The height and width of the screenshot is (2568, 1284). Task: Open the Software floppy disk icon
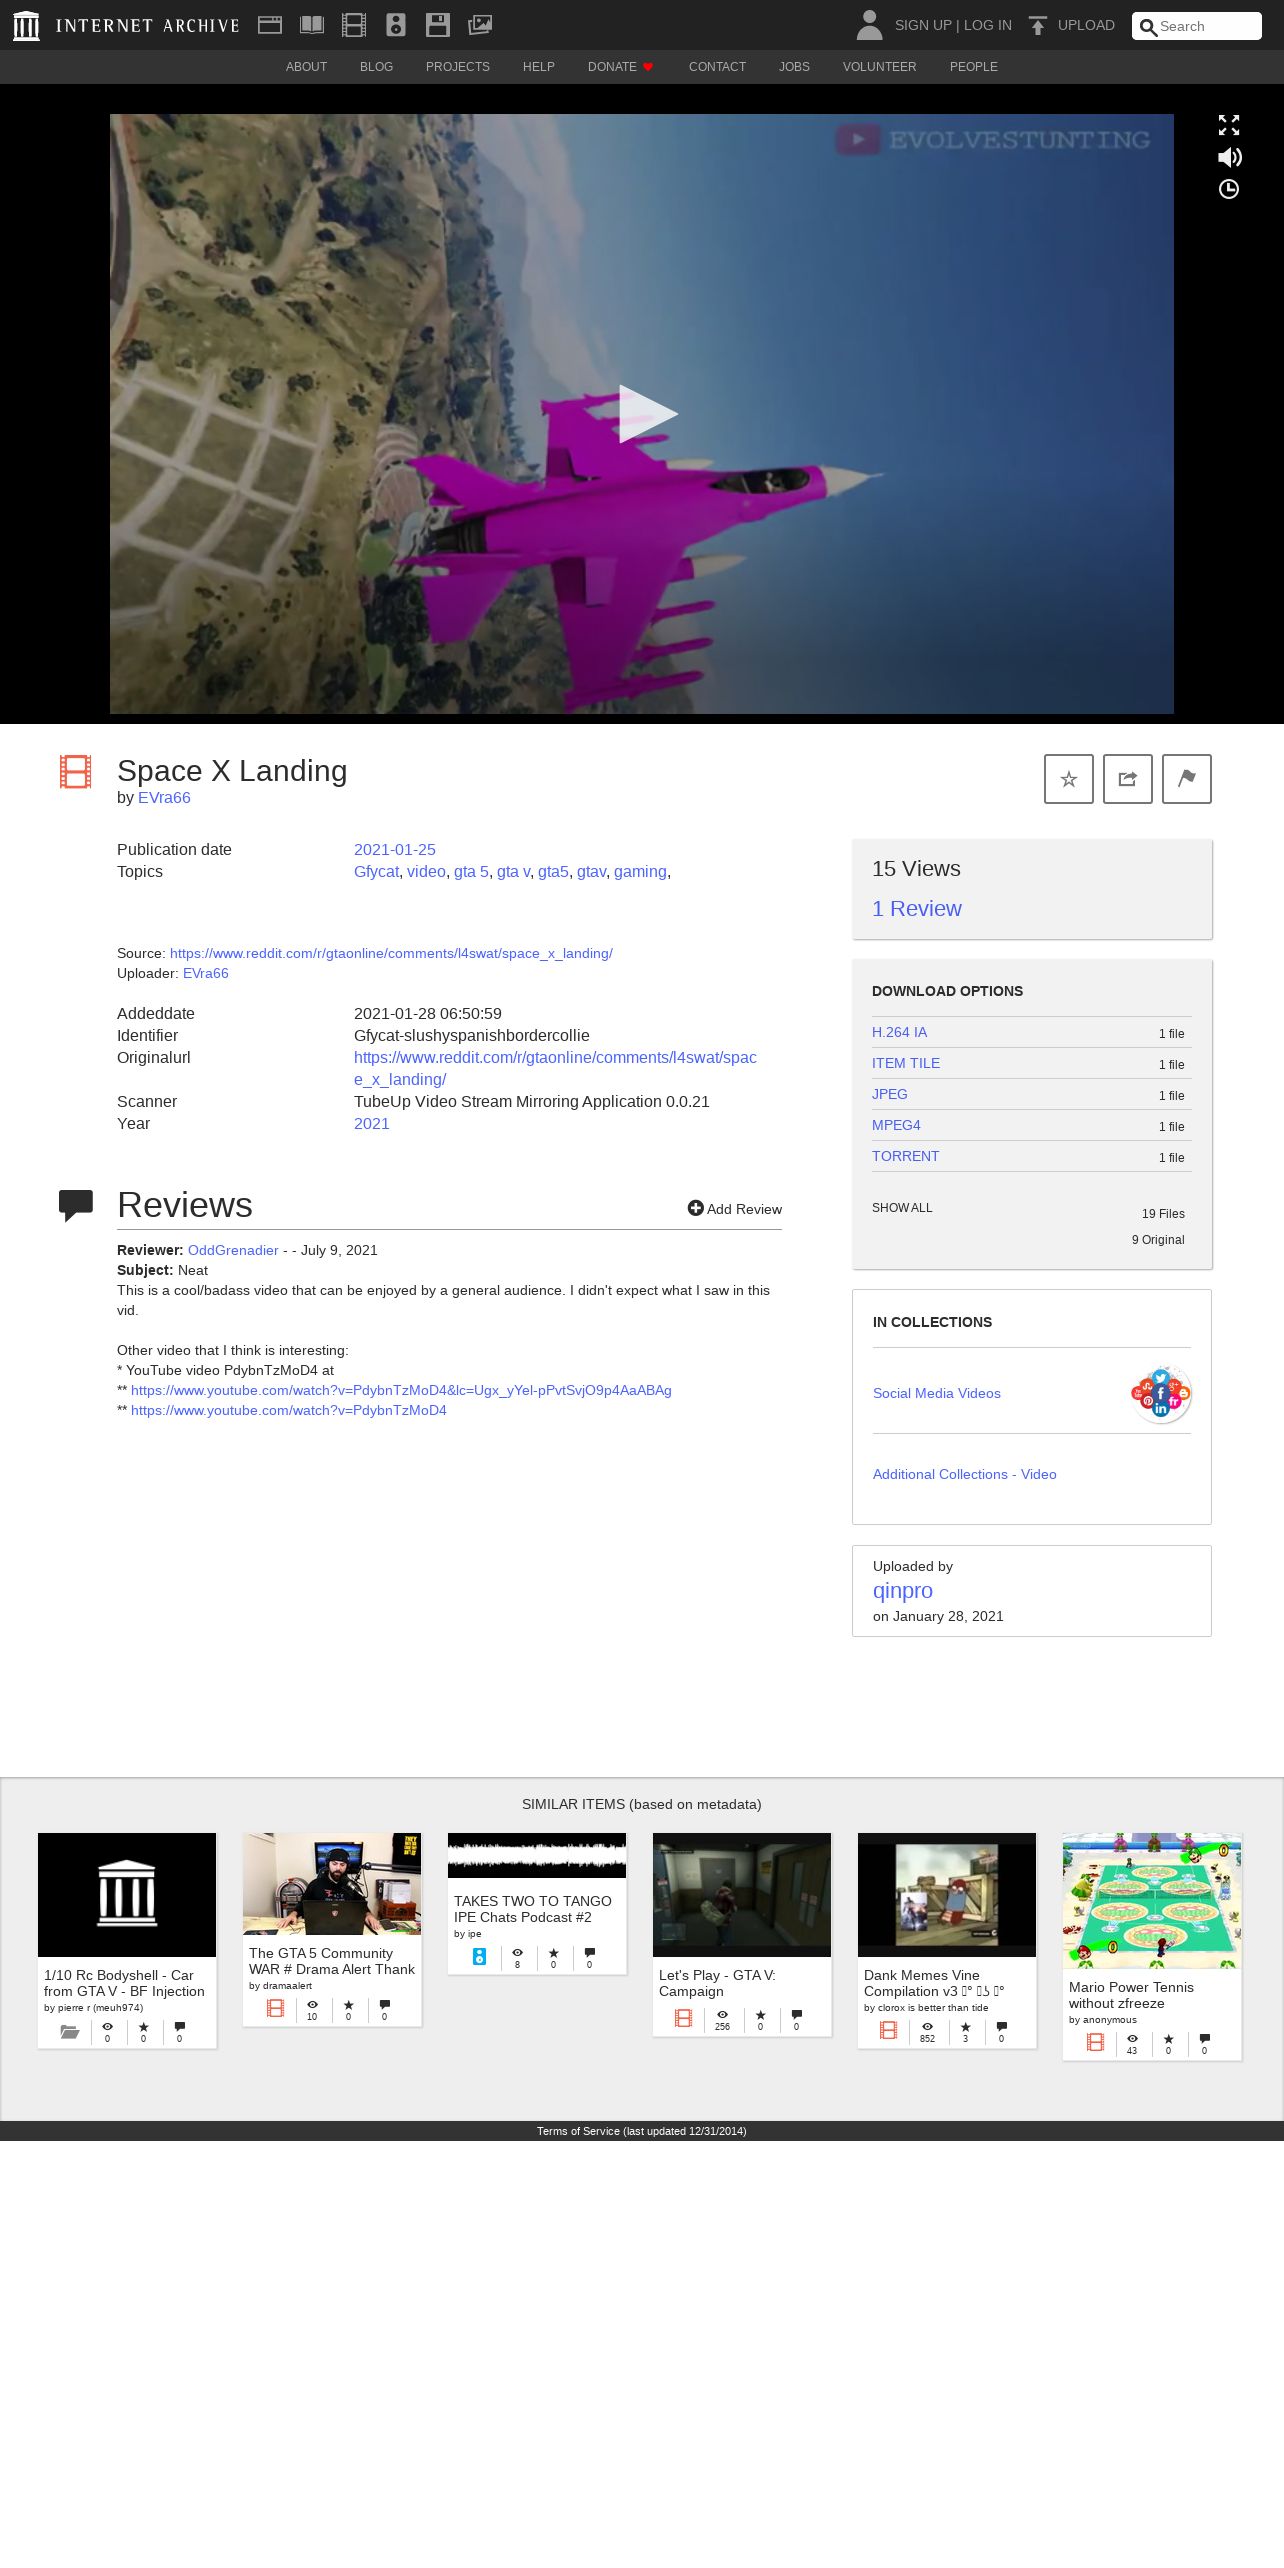pyautogui.click(x=438, y=25)
